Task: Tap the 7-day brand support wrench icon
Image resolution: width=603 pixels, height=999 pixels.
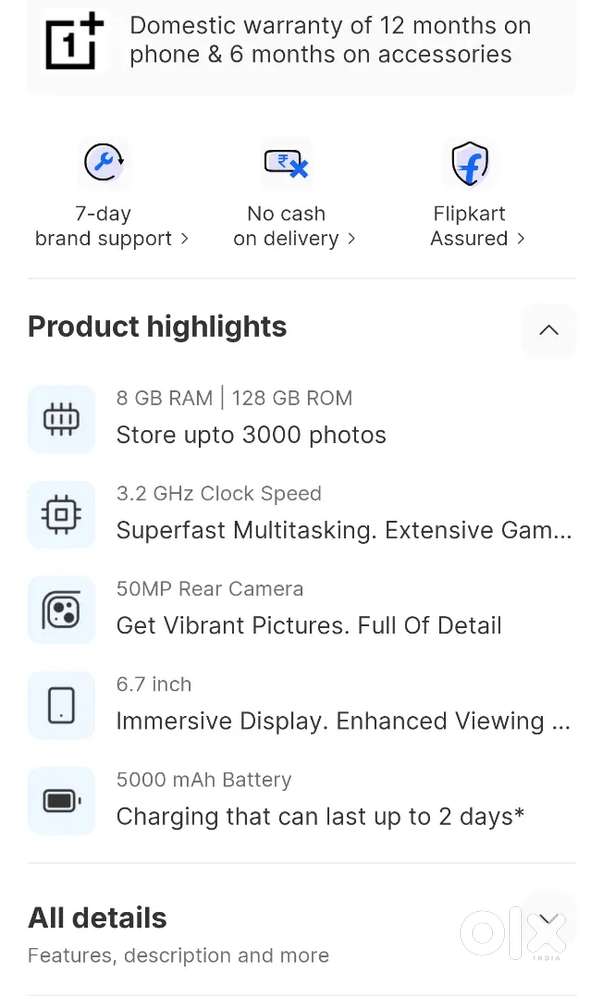Action: (103, 162)
